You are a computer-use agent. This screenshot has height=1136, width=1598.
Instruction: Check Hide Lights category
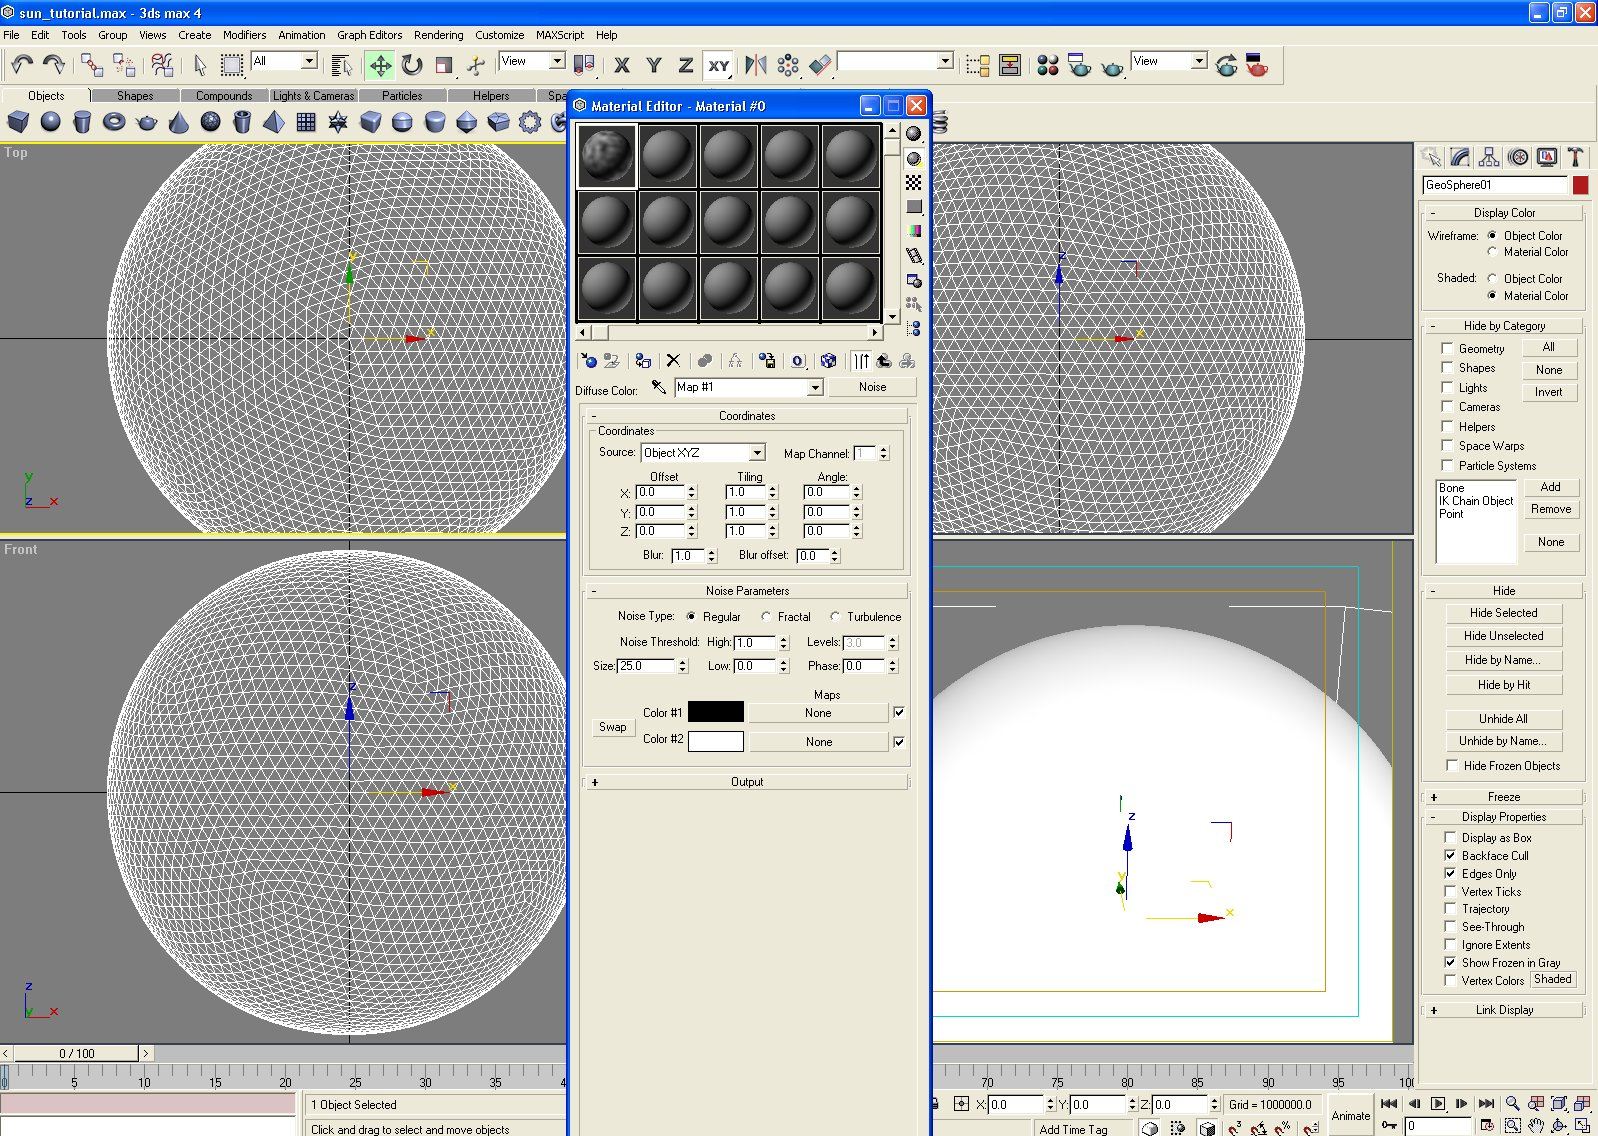[x=1447, y=387]
